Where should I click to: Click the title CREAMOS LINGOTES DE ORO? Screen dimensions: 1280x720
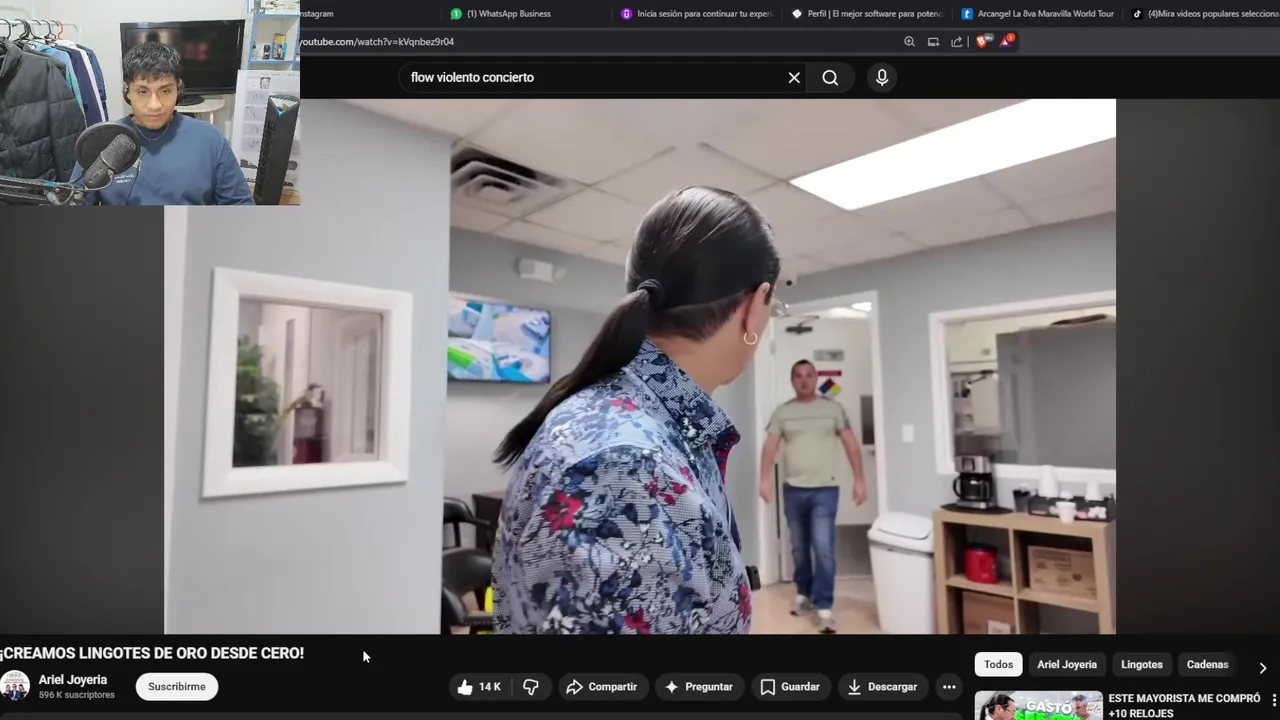[x=152, y=653]
